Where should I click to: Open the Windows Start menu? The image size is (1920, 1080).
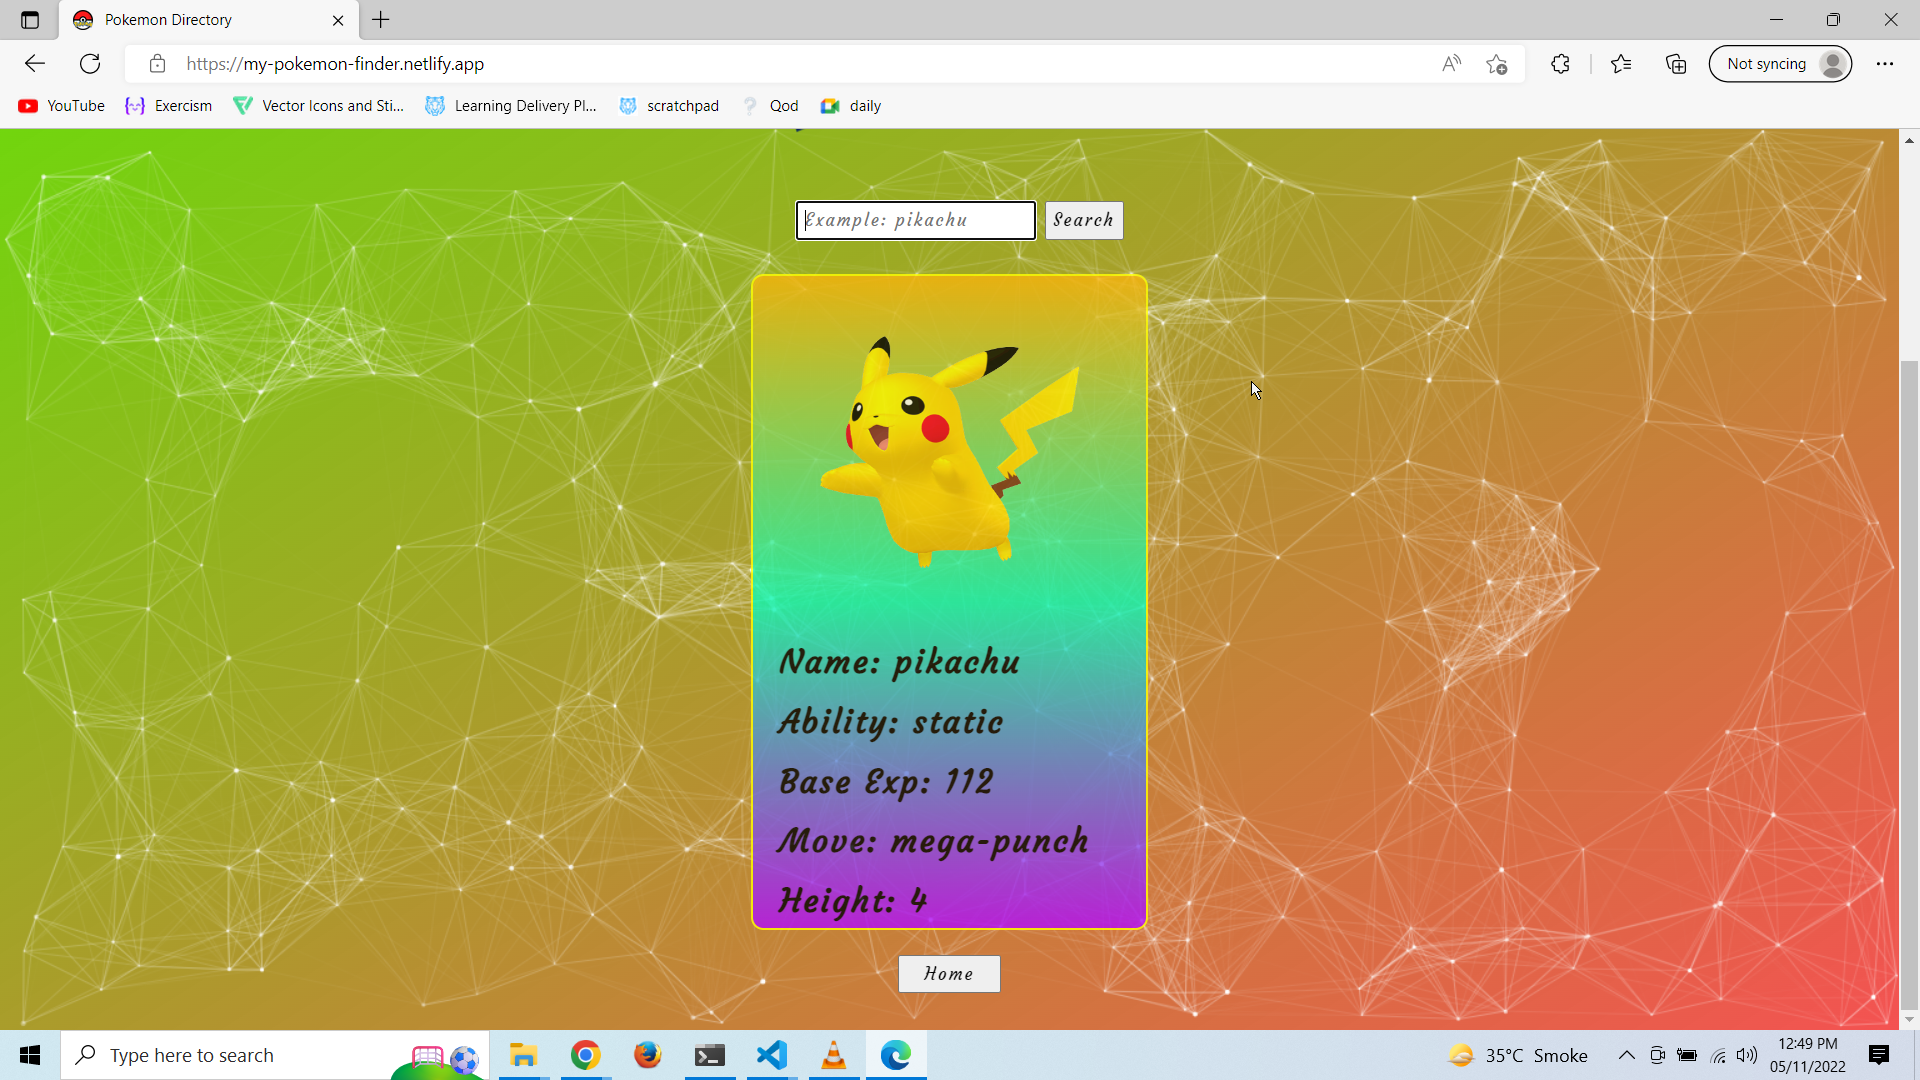point(30,1055)
